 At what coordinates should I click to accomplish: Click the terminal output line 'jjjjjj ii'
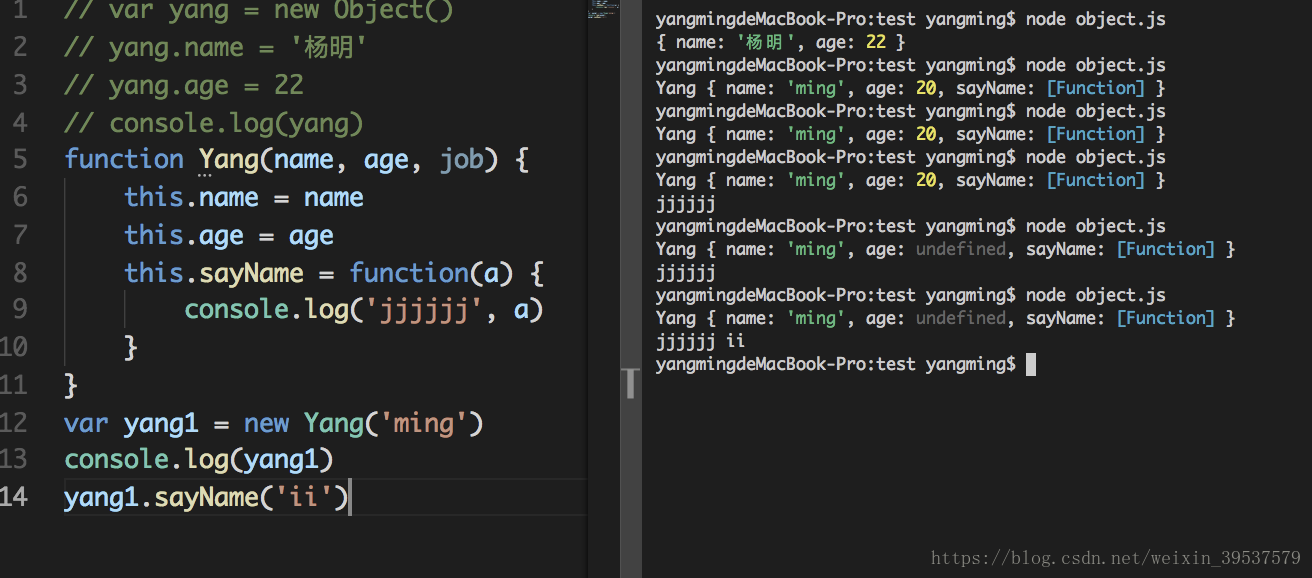700,341
